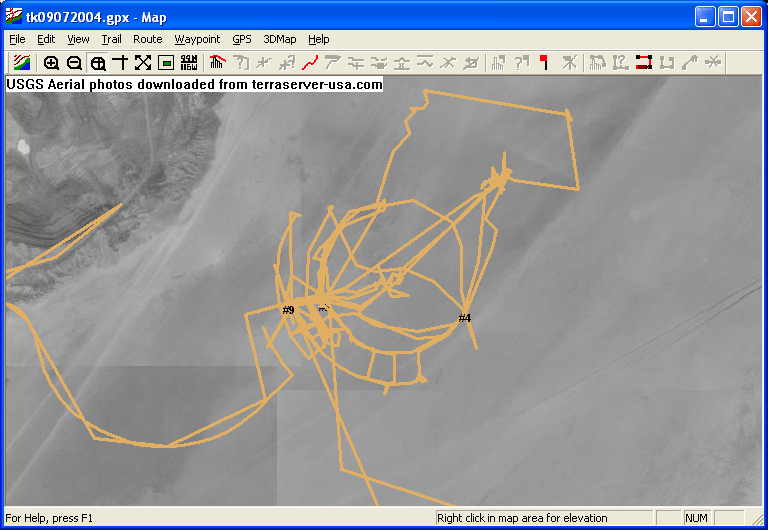Open the Route menu
The image size is (768, 530).
(147, 39)
